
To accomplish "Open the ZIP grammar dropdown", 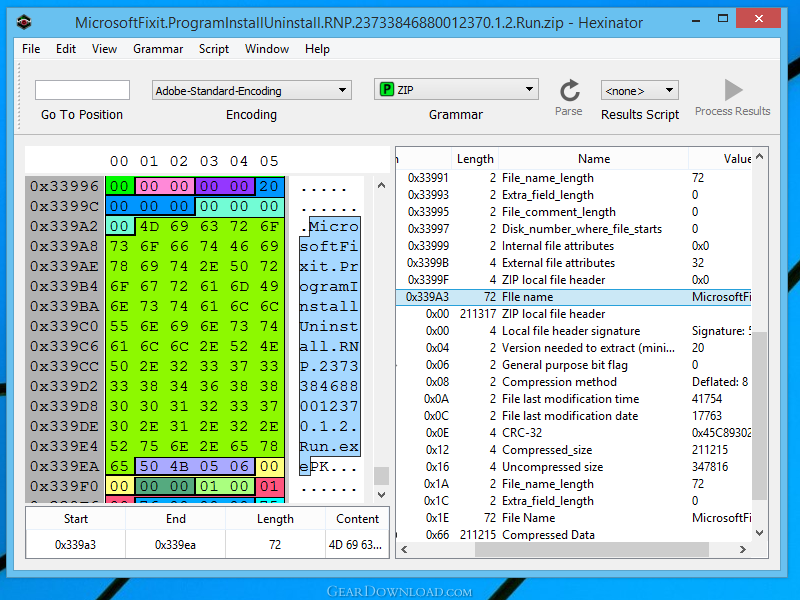I will pos(456,90).
